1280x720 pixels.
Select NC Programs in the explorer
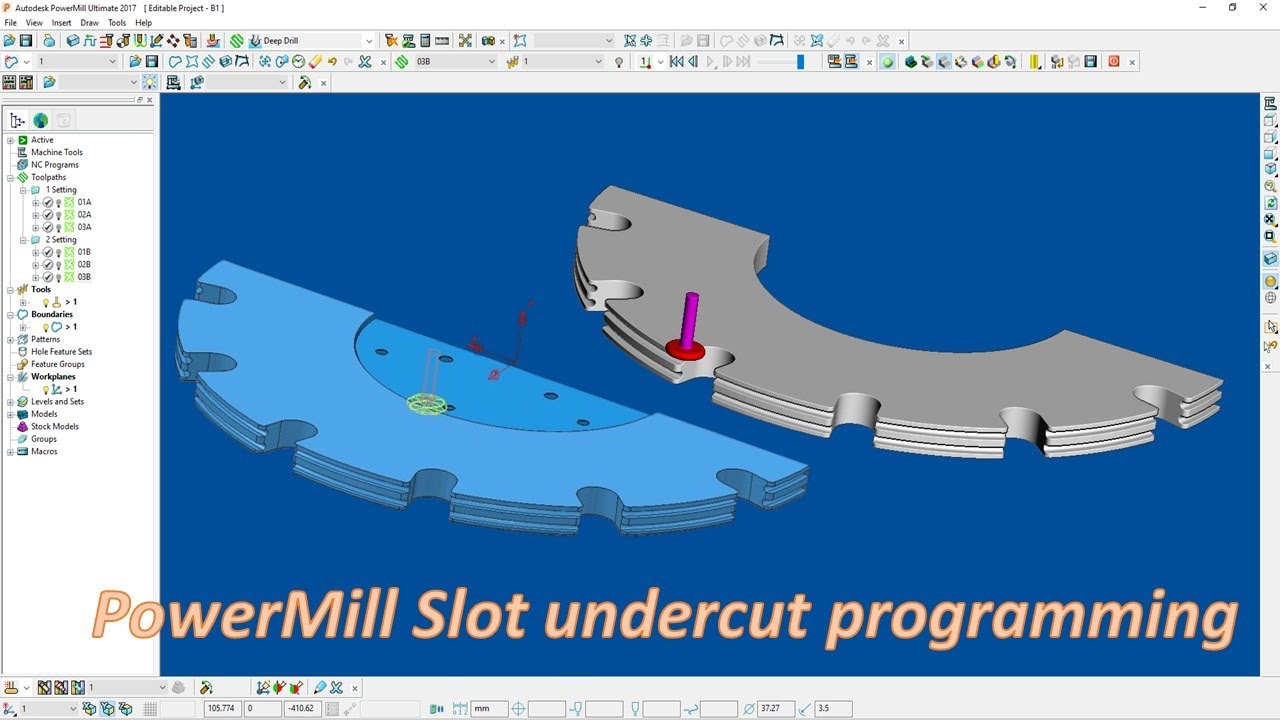[x=54, y=165]
